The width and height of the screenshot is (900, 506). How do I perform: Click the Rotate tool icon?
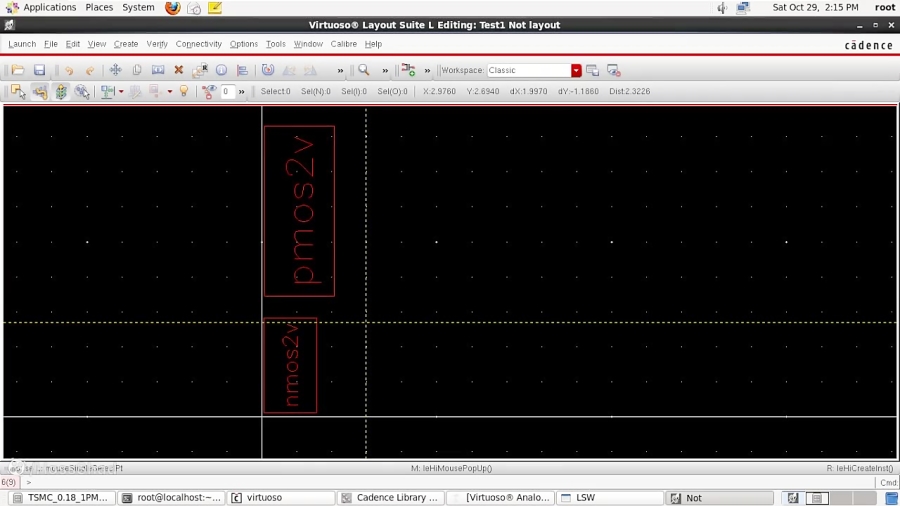[267, 70]
